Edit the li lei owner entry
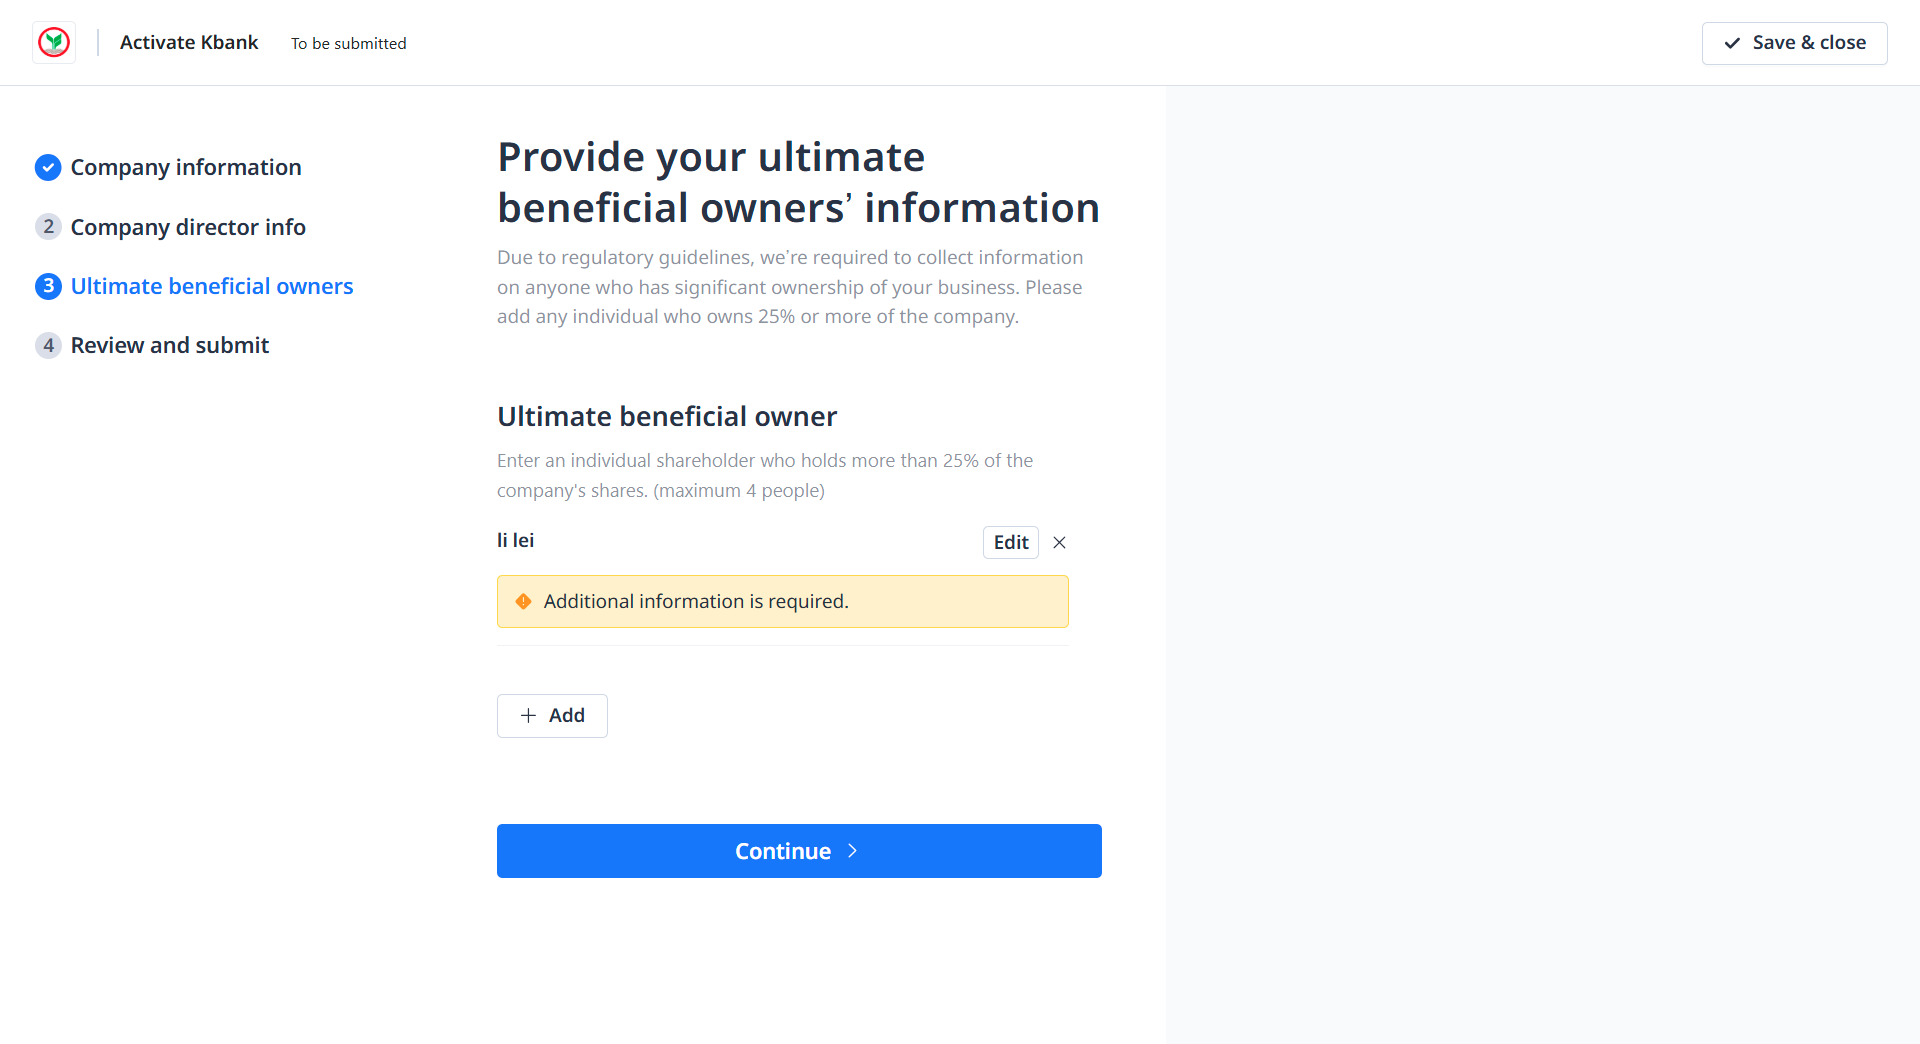Image resolution: width=1920 pixels, height=1044 pixels. pyautogui.click(x=1010, y=542)
